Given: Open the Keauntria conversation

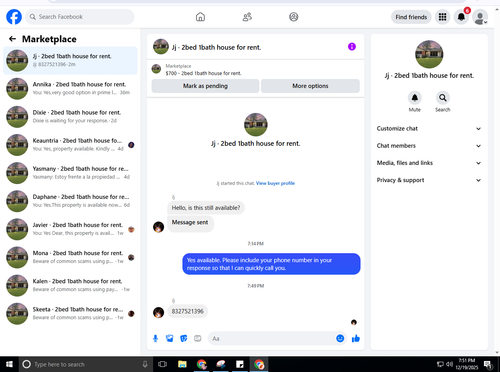Looking at the screenshot, I should click(x=70, y=145).
